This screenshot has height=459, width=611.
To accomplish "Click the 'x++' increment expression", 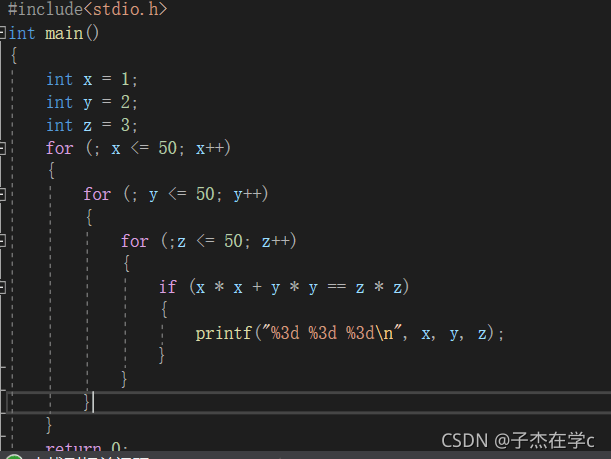I will point(210,148).
